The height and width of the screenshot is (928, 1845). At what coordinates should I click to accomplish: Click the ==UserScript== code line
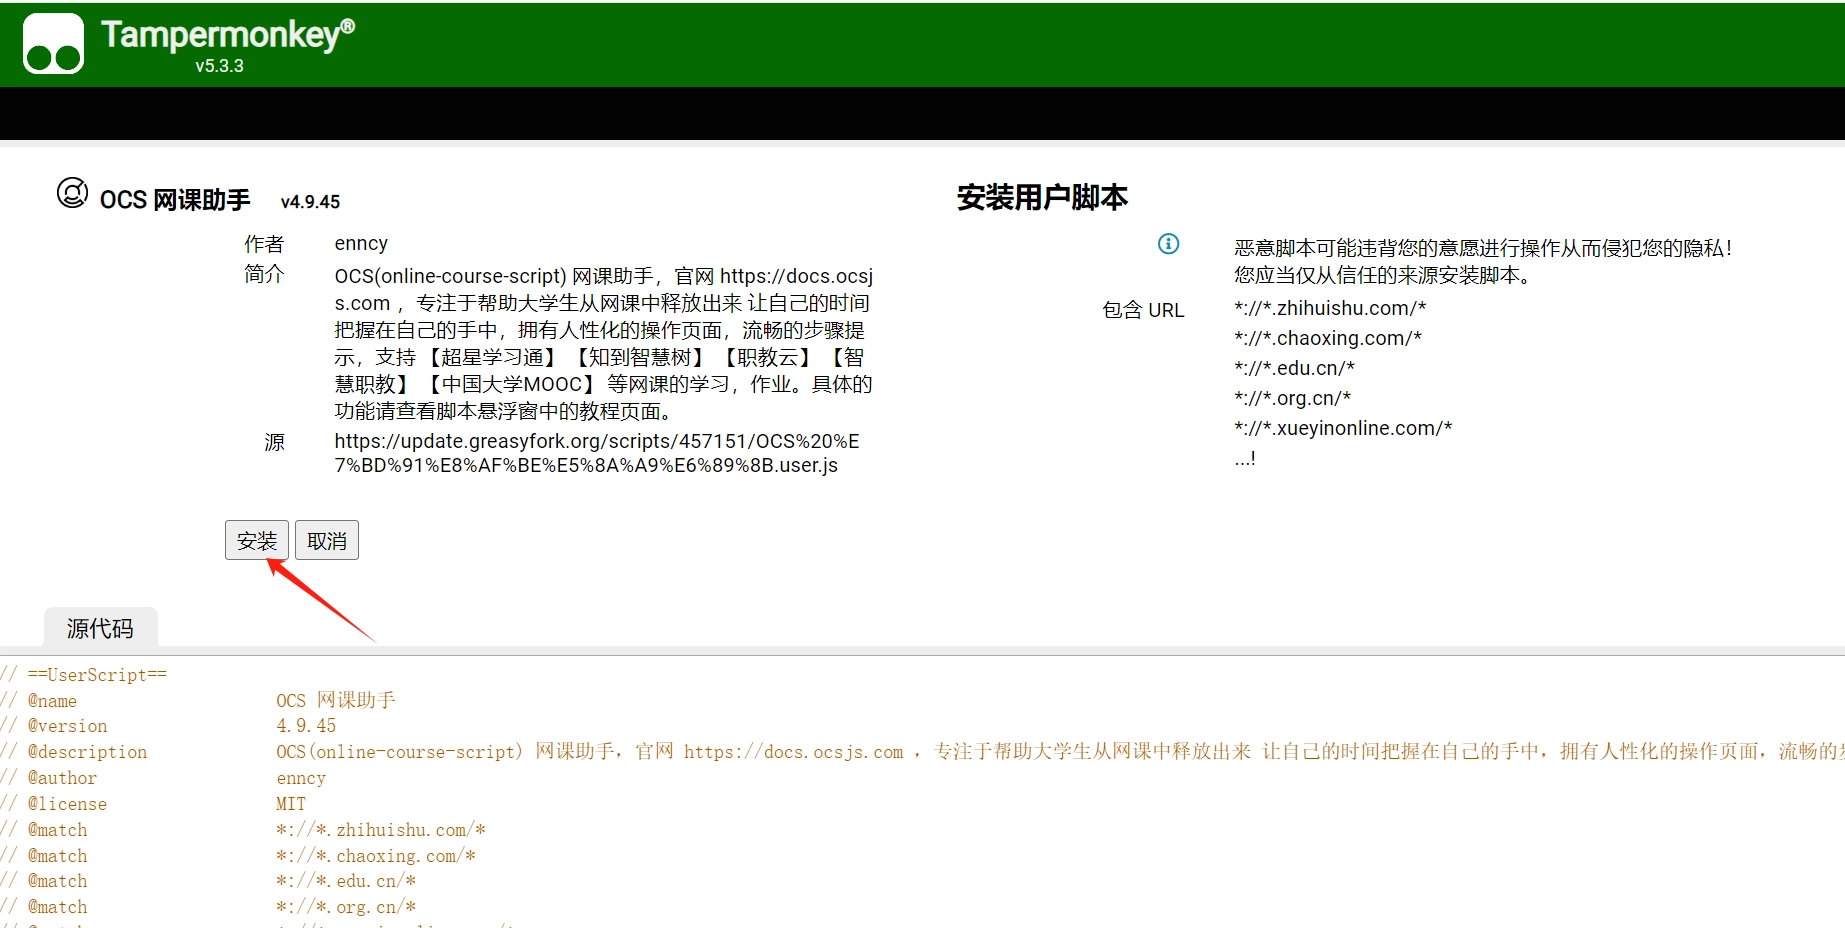(84, 675)
